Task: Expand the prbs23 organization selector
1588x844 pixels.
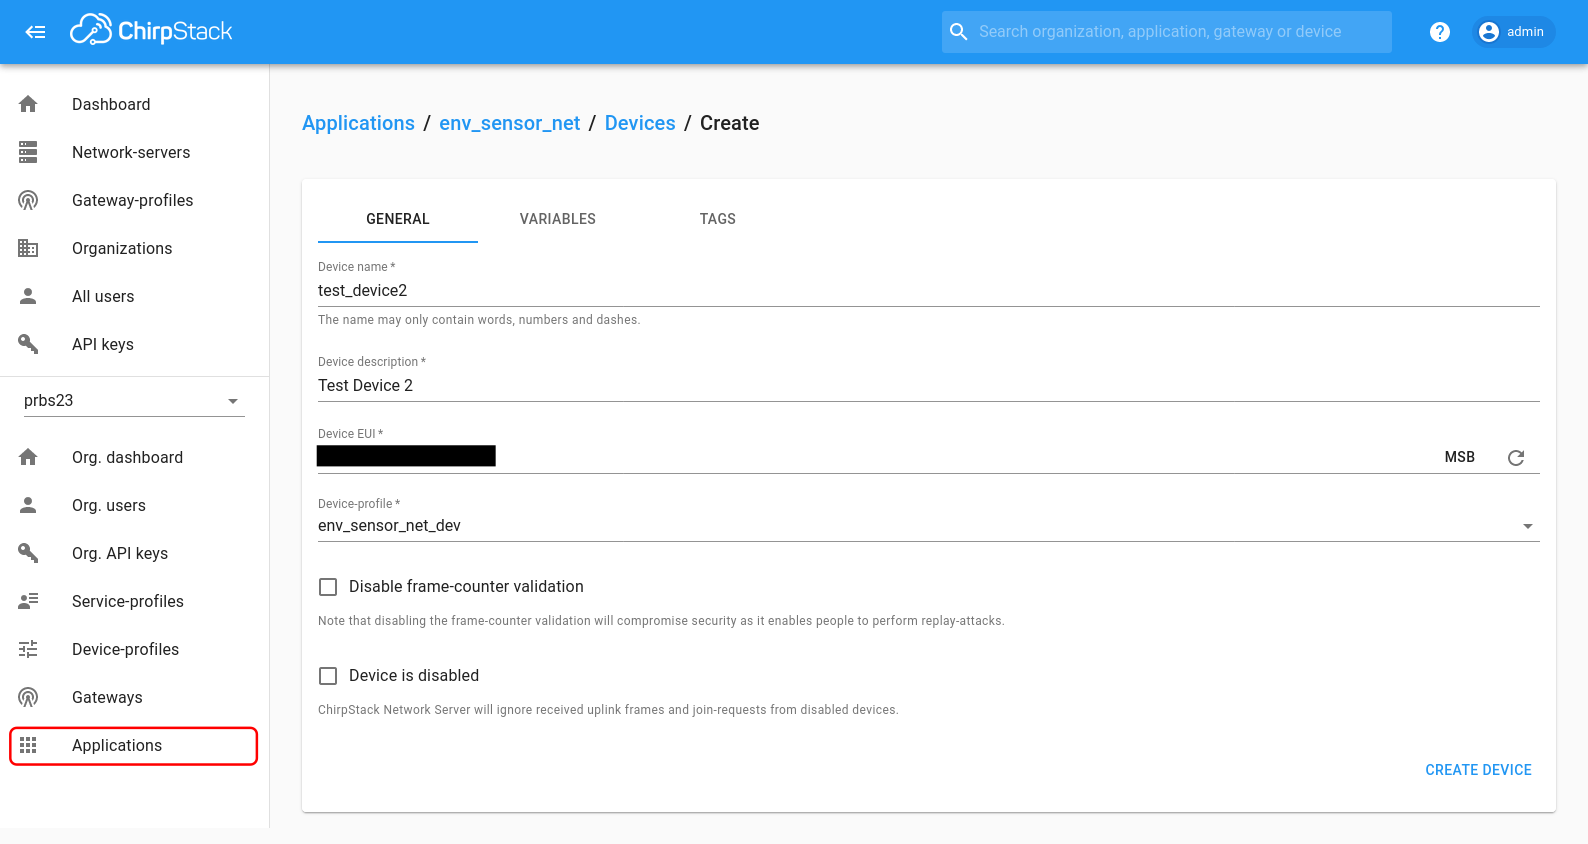Action: 134,400
